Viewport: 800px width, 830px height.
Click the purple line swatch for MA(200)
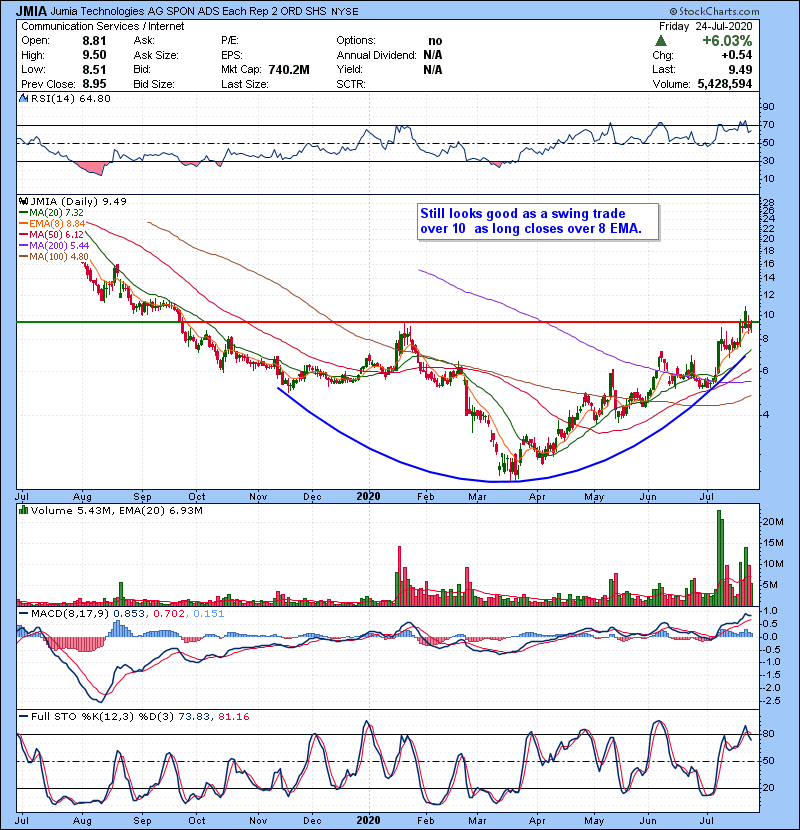pyautogui.click(x=24, y=246)
